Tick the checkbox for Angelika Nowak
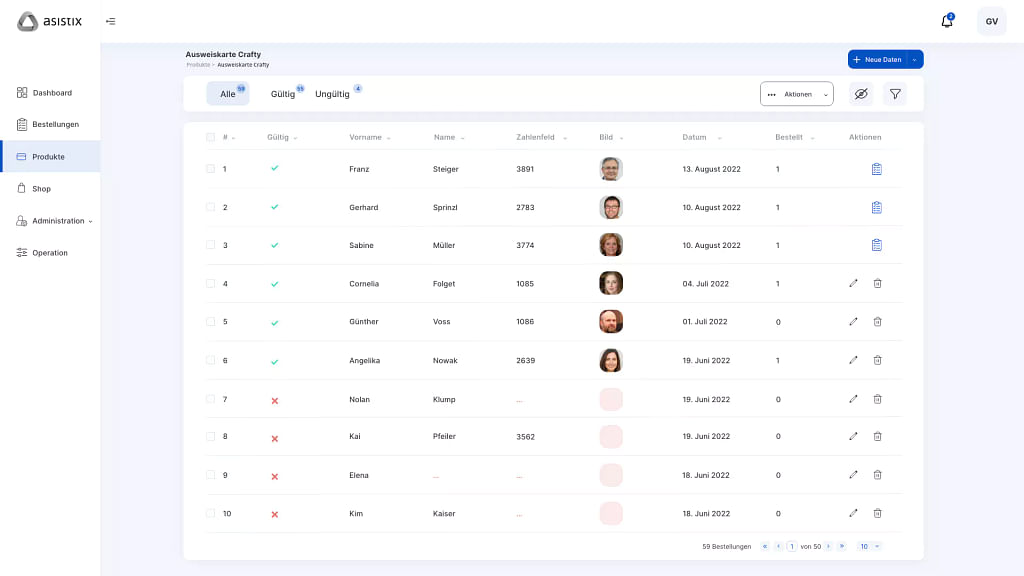This screenshot has width=1024, height=576. (x=210, y=360)
